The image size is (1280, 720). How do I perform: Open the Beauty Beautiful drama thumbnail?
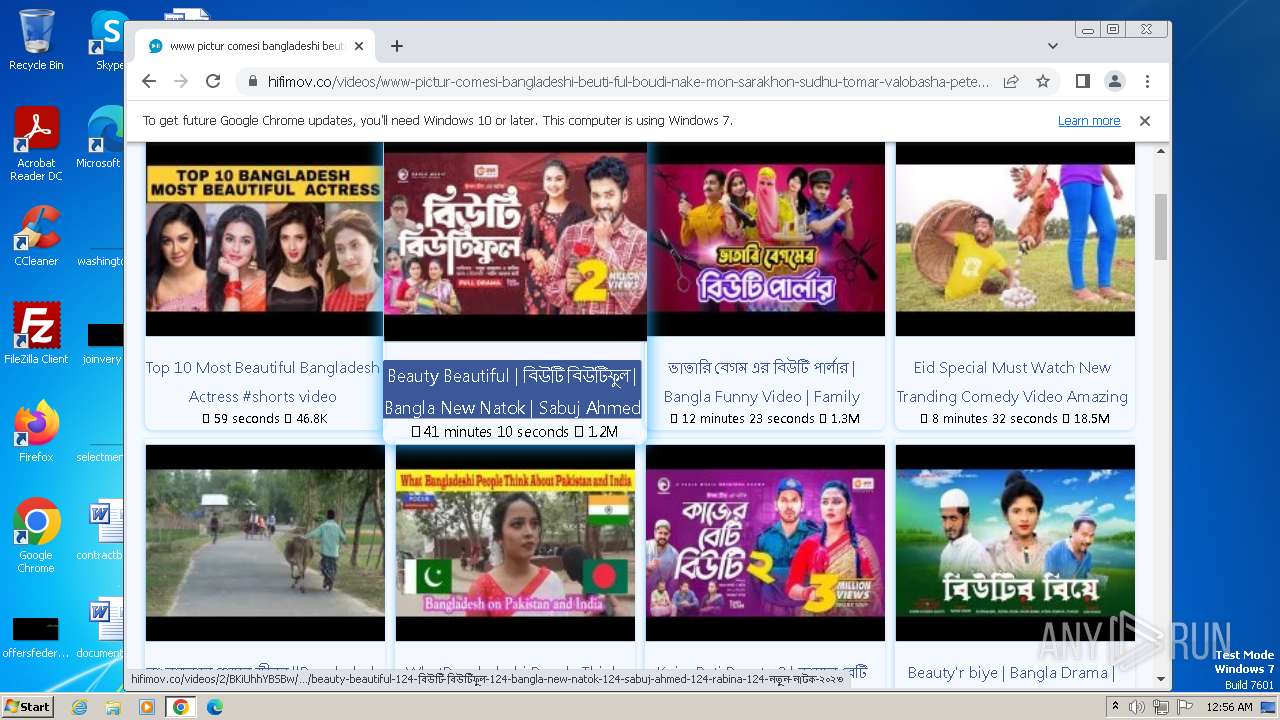pyautogui.click(x=515, y=241)
